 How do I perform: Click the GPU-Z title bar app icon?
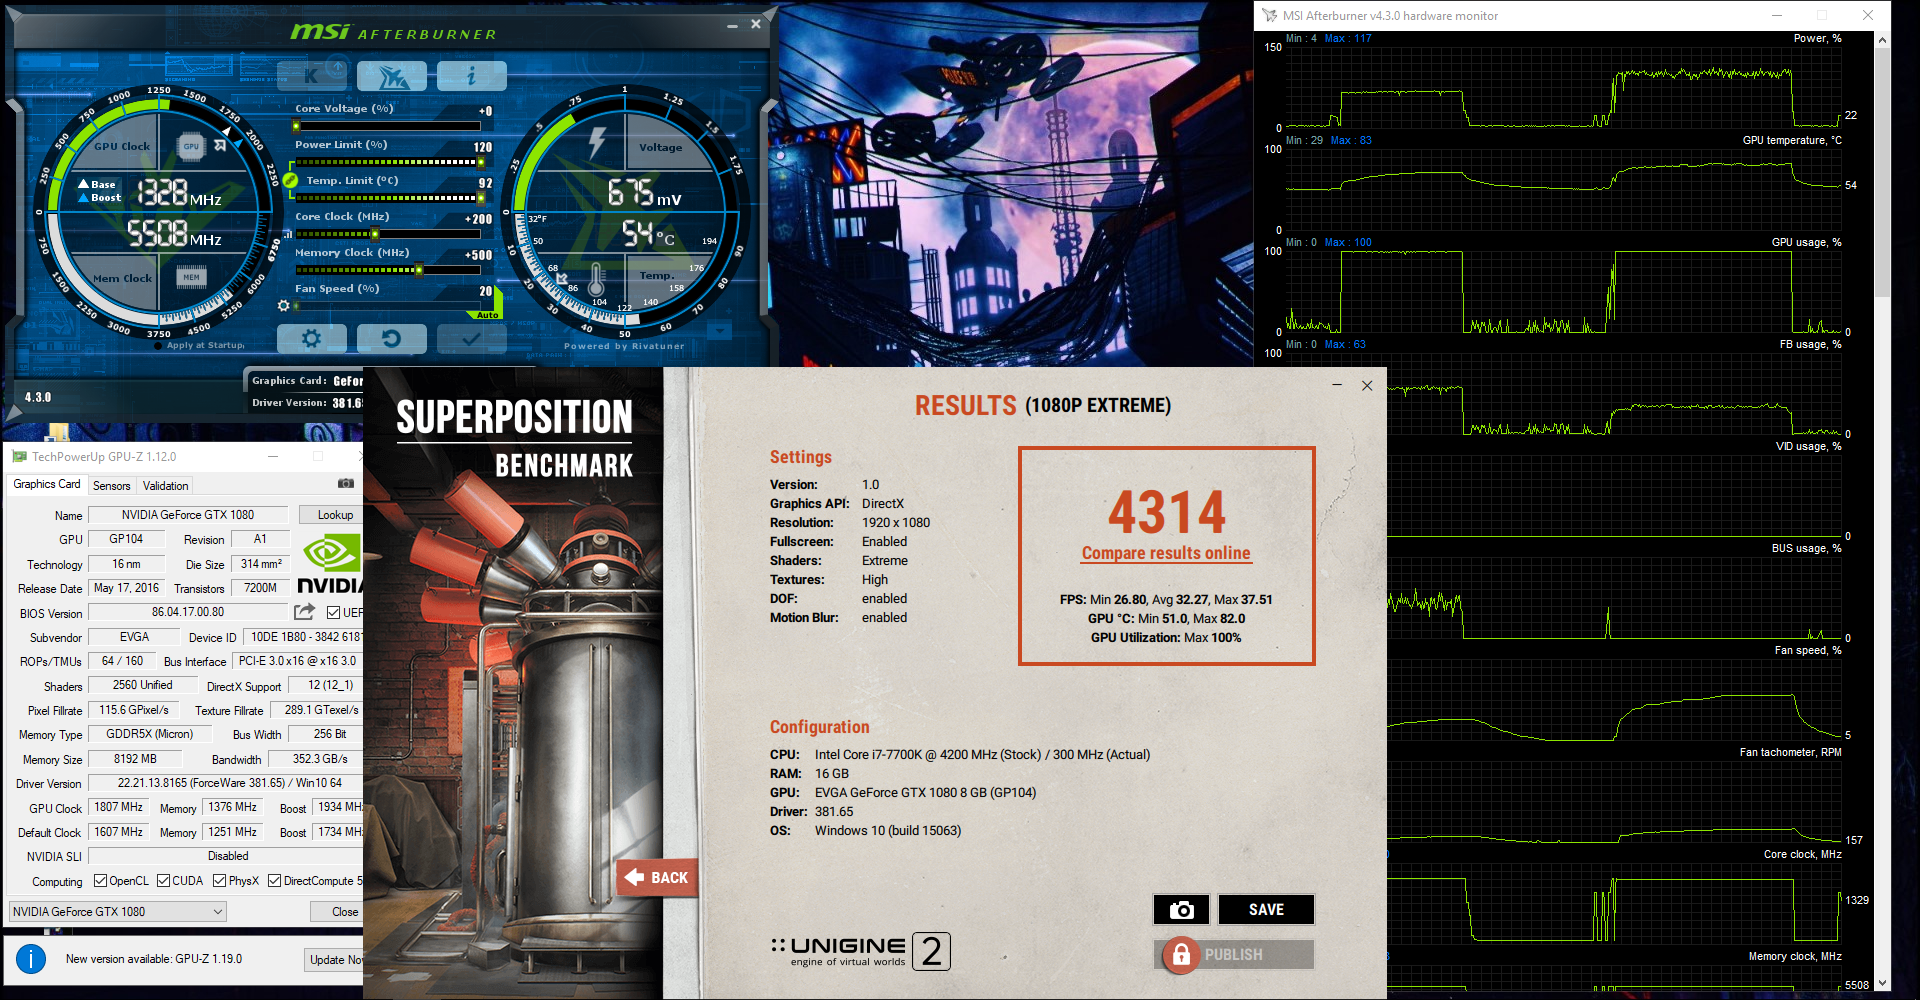coord(19,457)
